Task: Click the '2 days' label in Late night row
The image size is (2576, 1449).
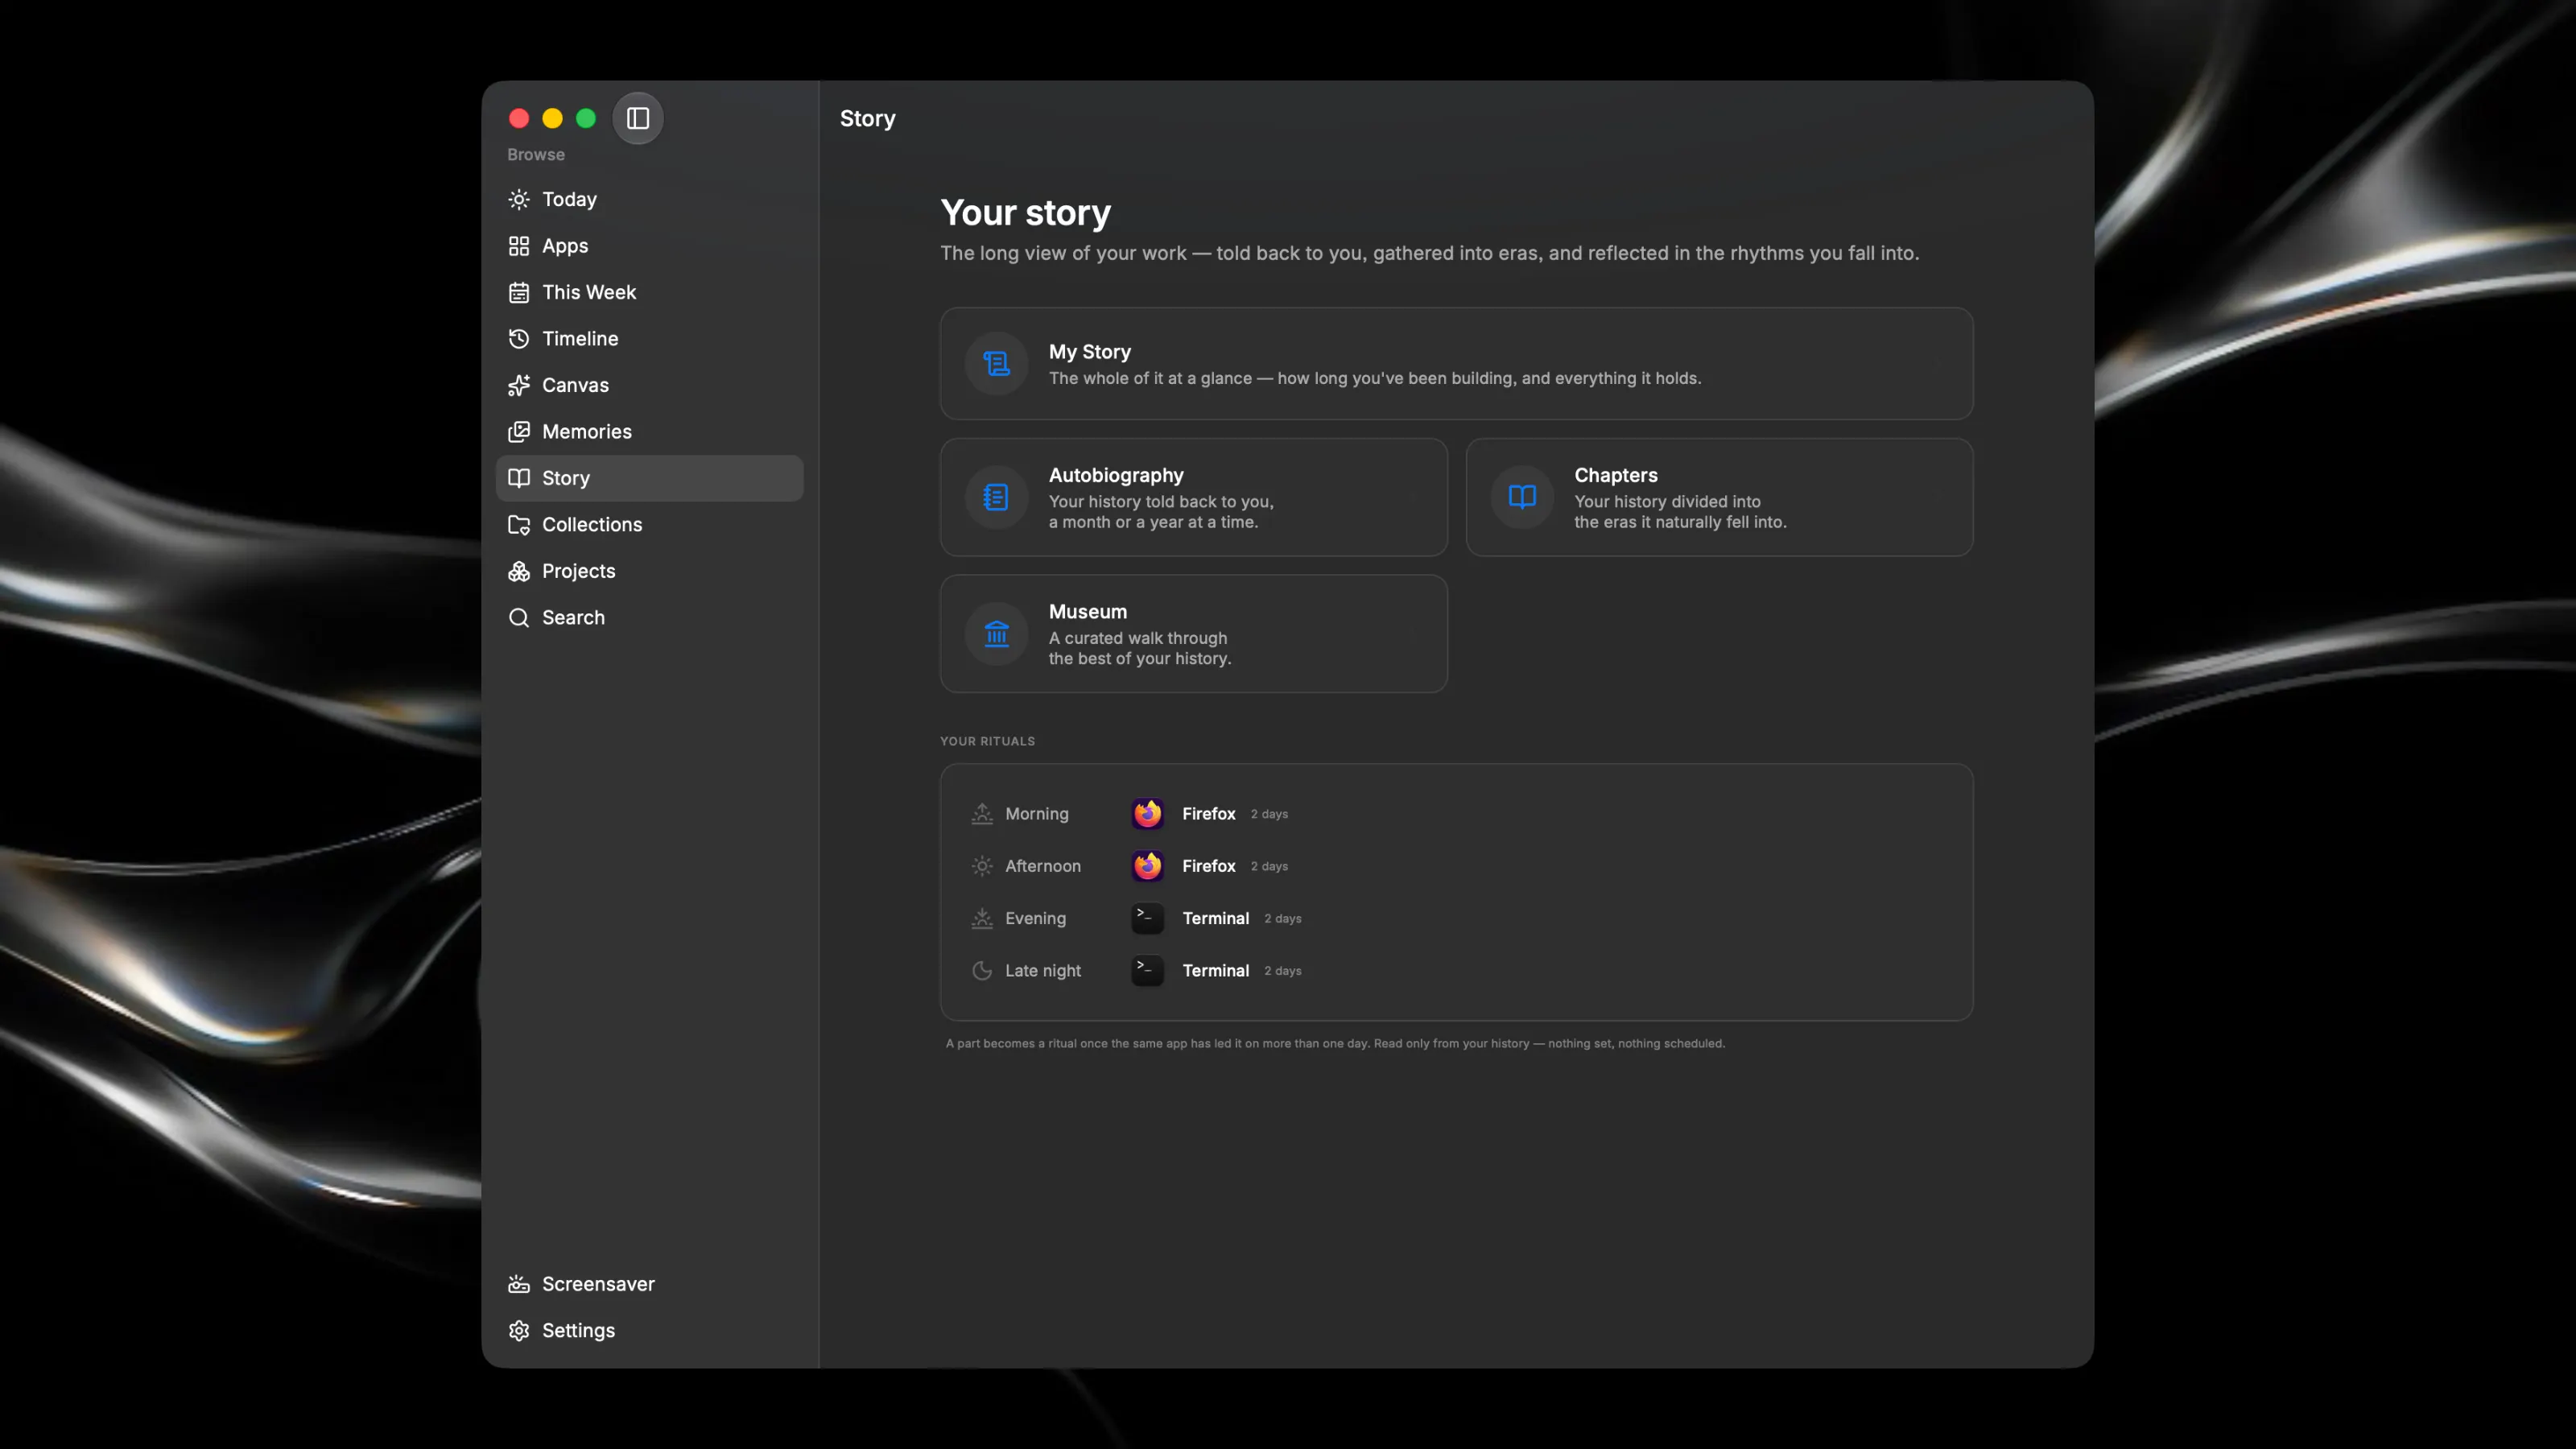Action: click(x=1282, y=972)
